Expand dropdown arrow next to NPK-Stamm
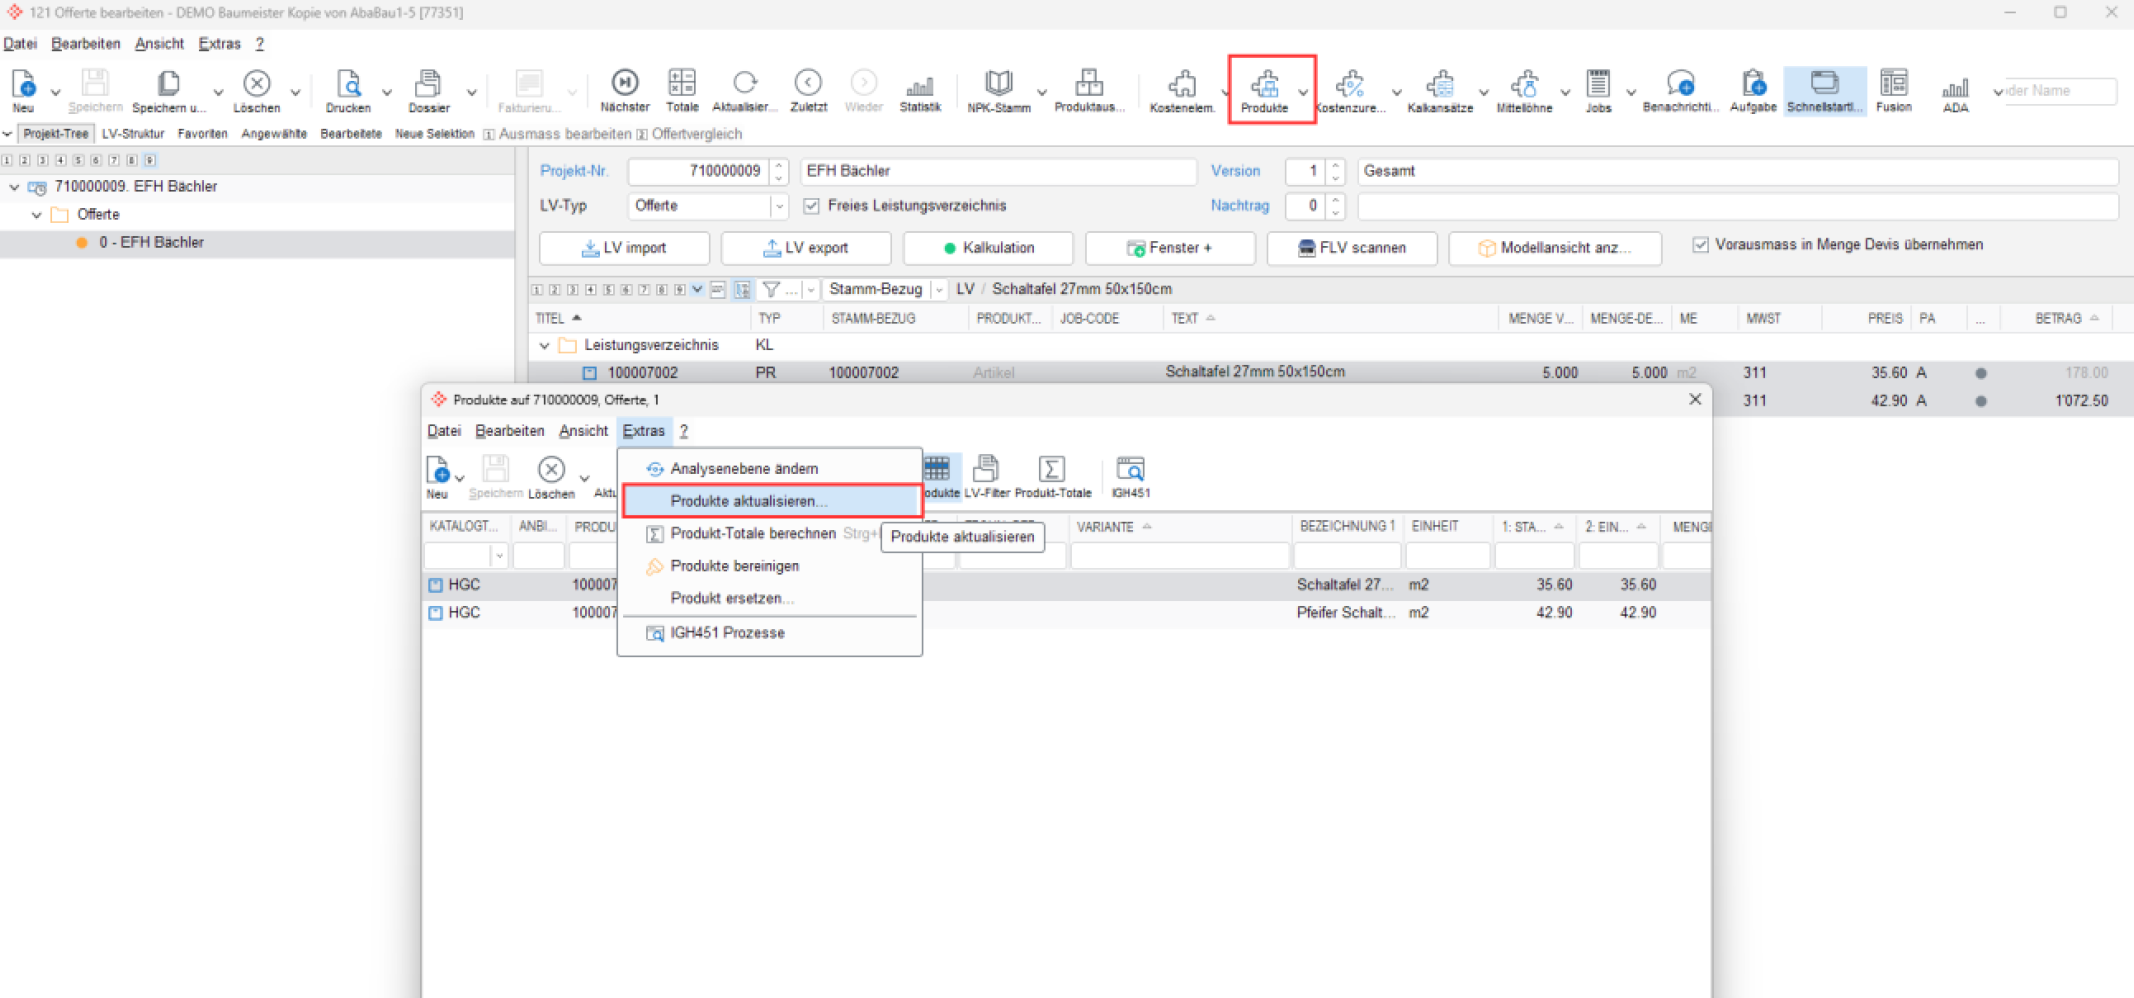 (1042, 92)
